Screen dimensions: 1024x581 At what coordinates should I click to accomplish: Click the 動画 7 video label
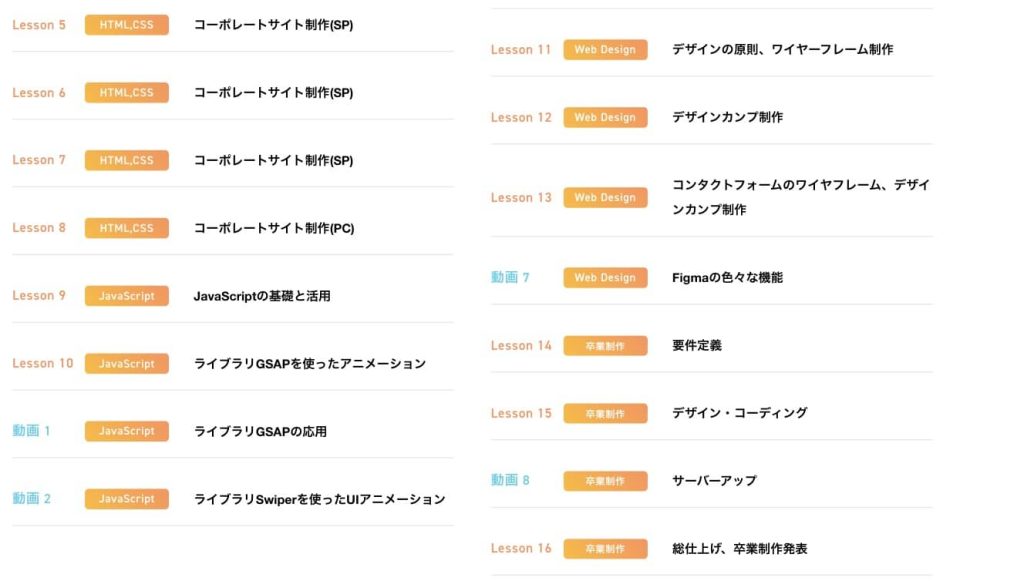pyautogui.click(x=510, y=277)
